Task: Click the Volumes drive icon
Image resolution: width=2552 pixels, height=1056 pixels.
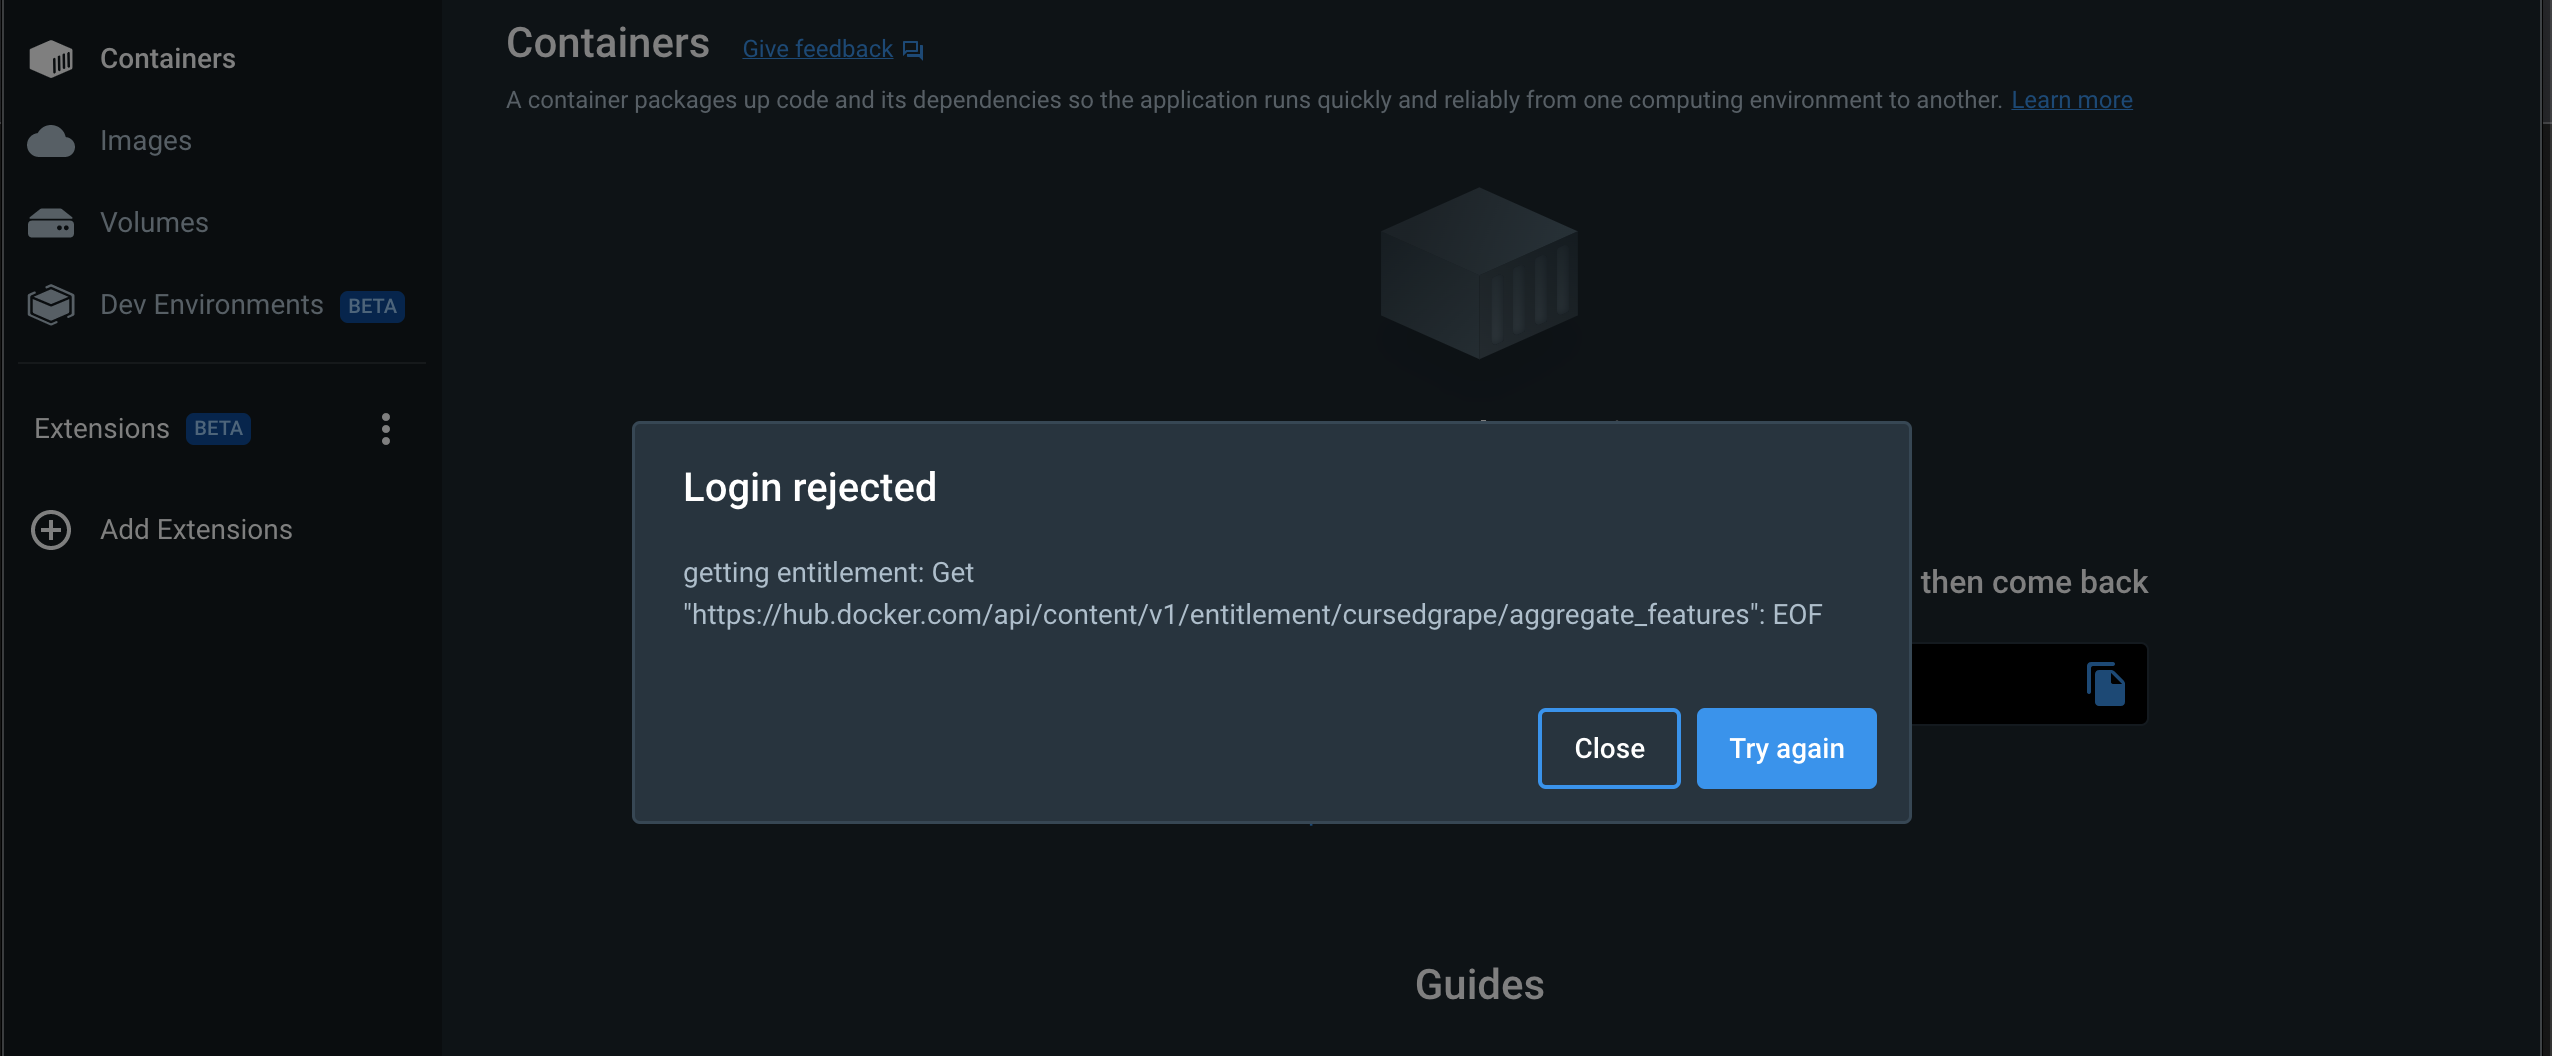Action: click(x=51, y=223)
